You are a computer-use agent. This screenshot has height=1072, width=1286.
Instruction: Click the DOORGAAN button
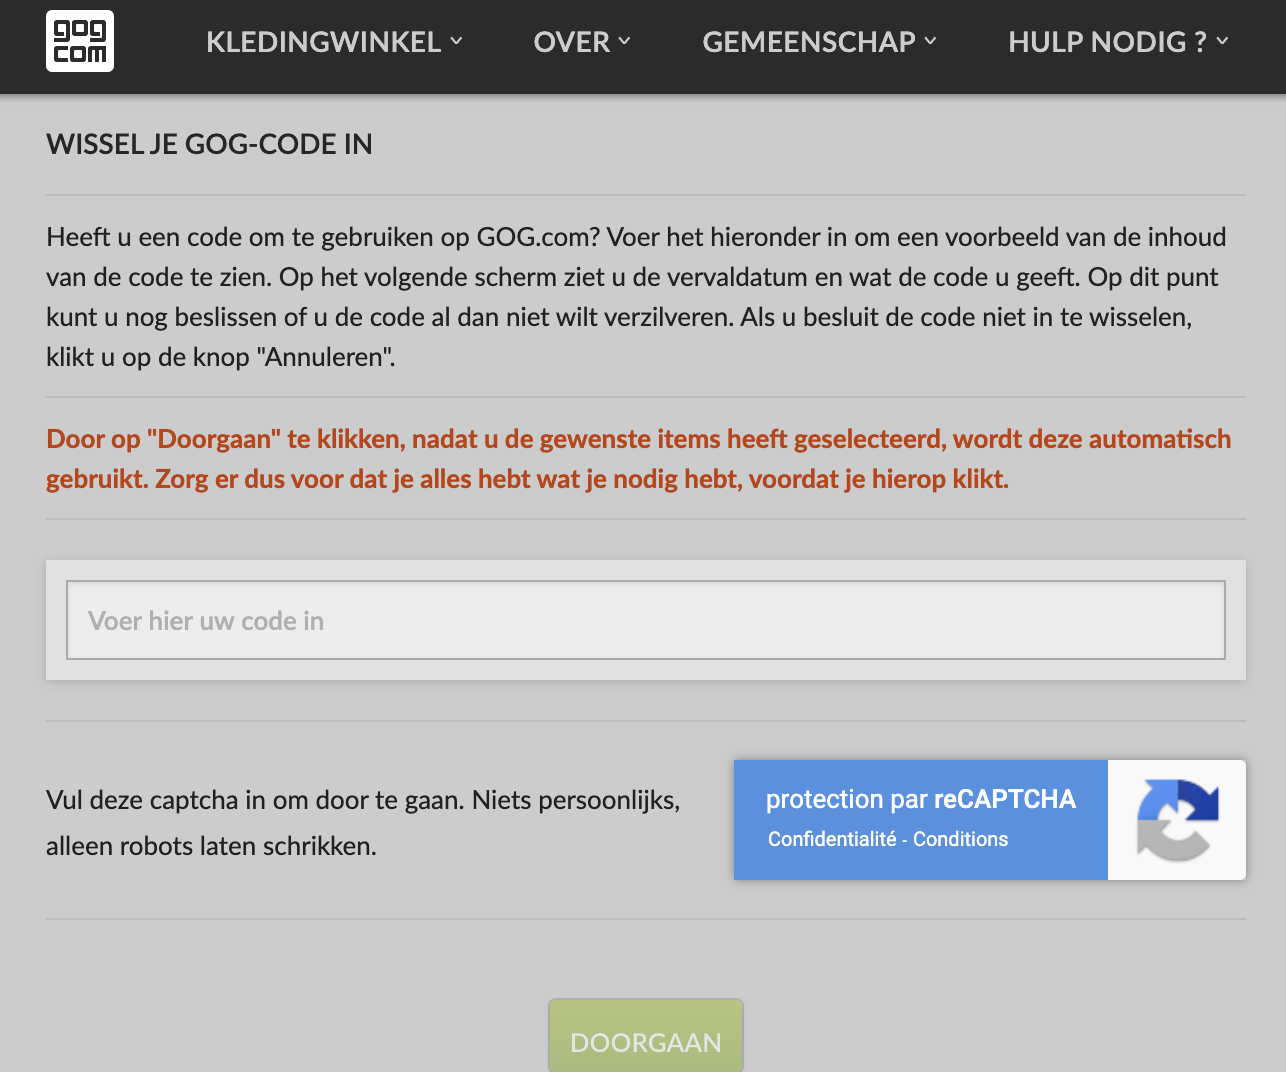[646, 1037]
